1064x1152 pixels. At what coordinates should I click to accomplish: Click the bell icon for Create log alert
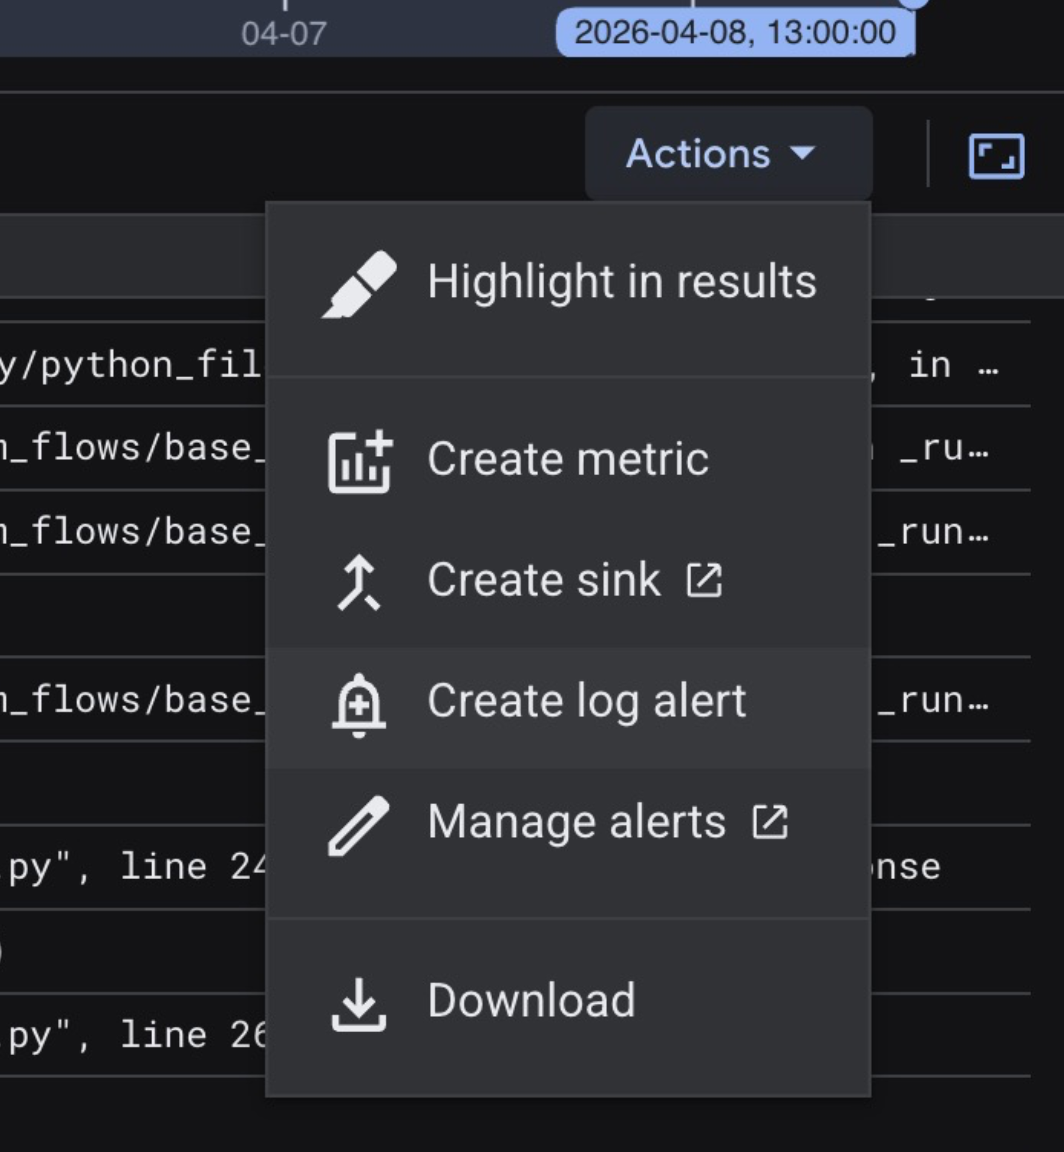click(358, 703)
